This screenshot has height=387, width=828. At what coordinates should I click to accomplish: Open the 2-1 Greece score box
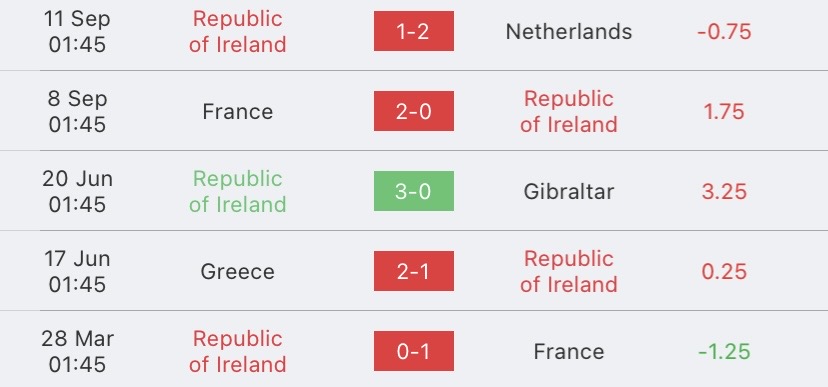(x=413, y=271)
